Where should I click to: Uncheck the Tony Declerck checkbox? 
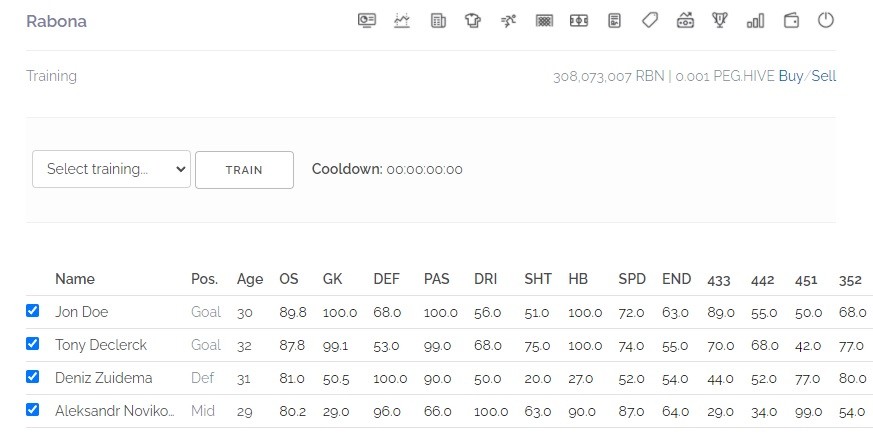32,343
